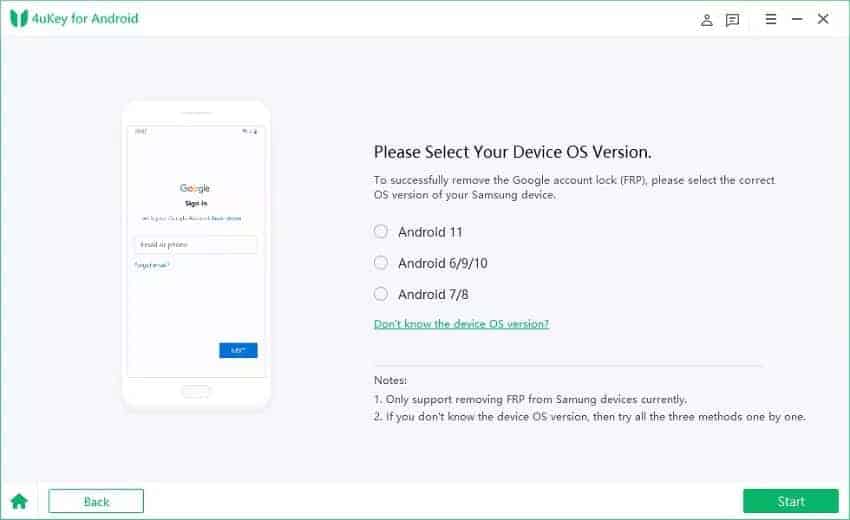Select the Android 11 radio button
The height and width of the screenshot is (520, 850).
(381, 232)
